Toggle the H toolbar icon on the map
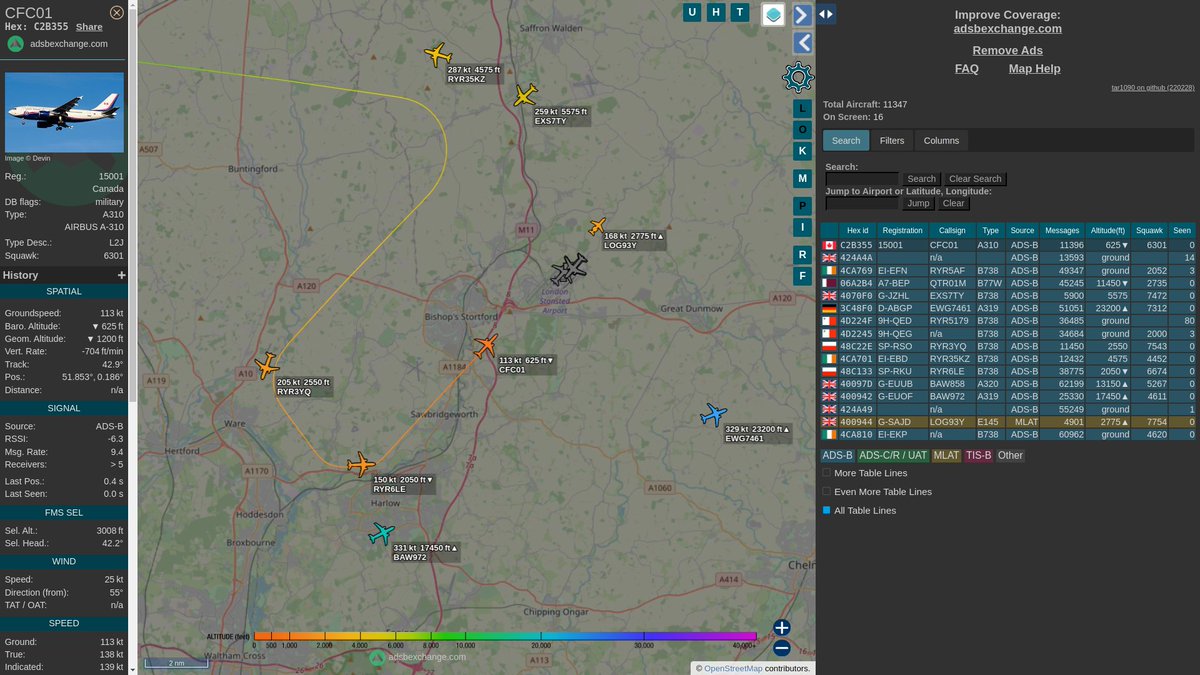Image resolution: width=1200 pixels, height=675 pixels. tap(716, 12)
